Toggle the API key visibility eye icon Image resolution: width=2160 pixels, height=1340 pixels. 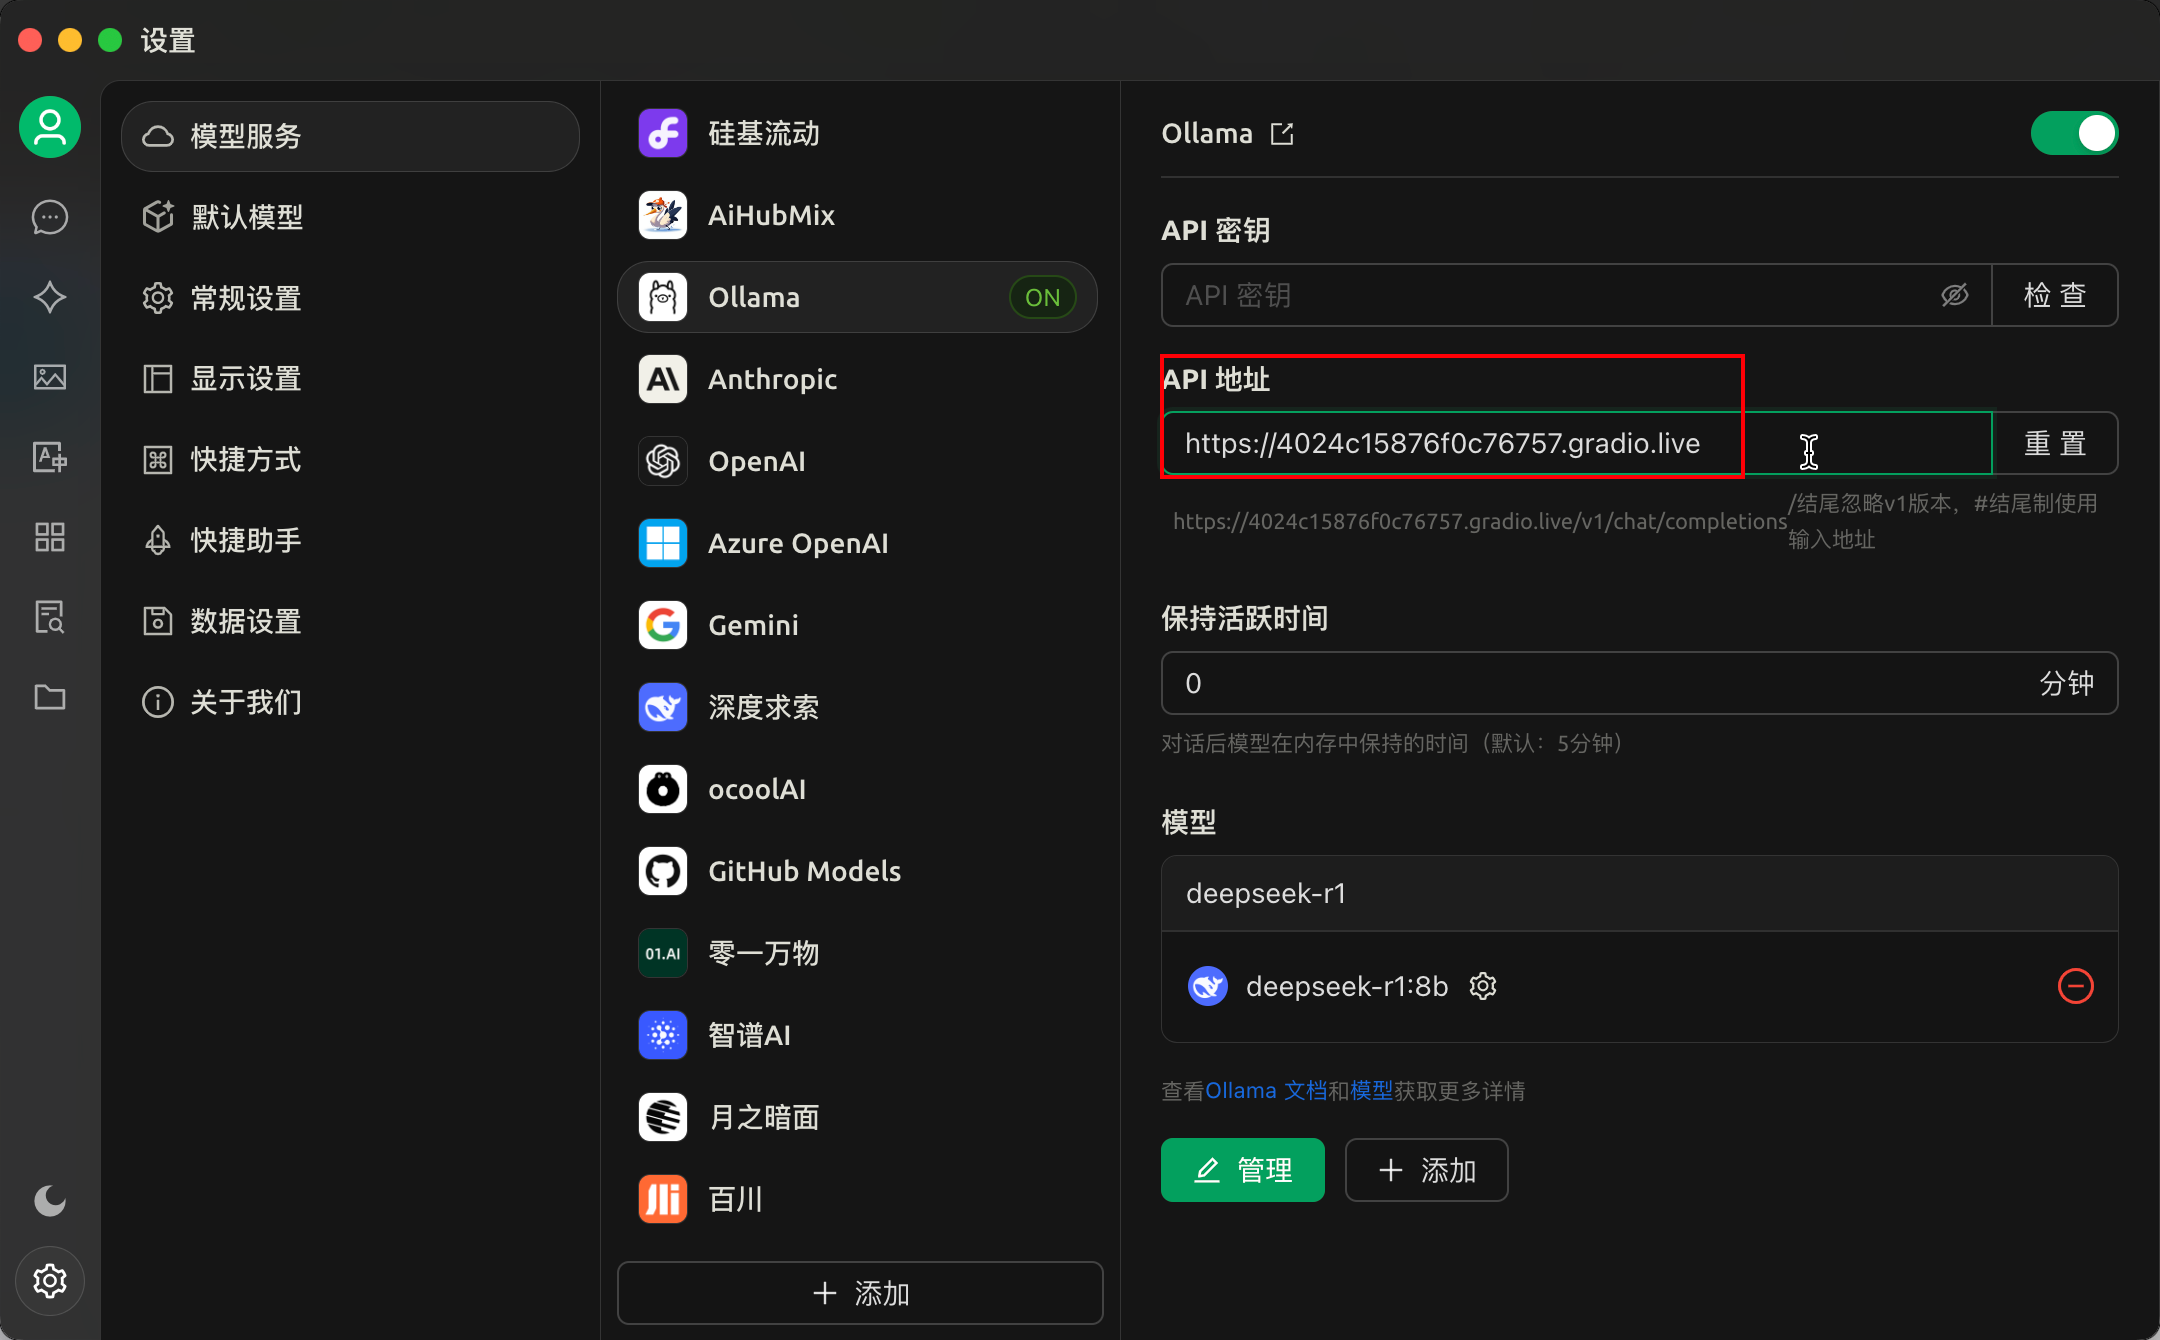point(1954,295)
